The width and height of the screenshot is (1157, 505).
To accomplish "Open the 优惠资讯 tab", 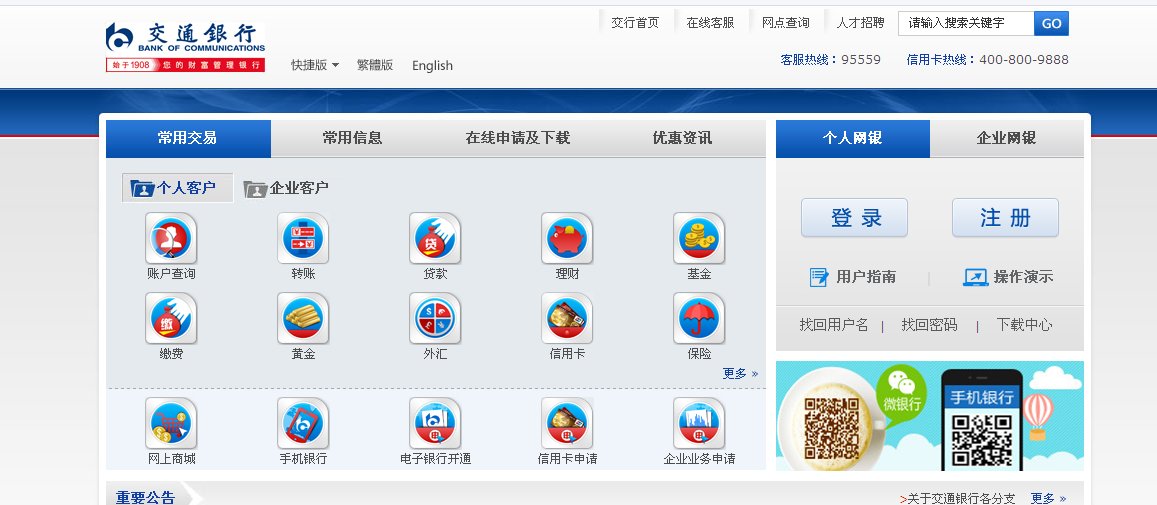I will click(x=683, y=138).
